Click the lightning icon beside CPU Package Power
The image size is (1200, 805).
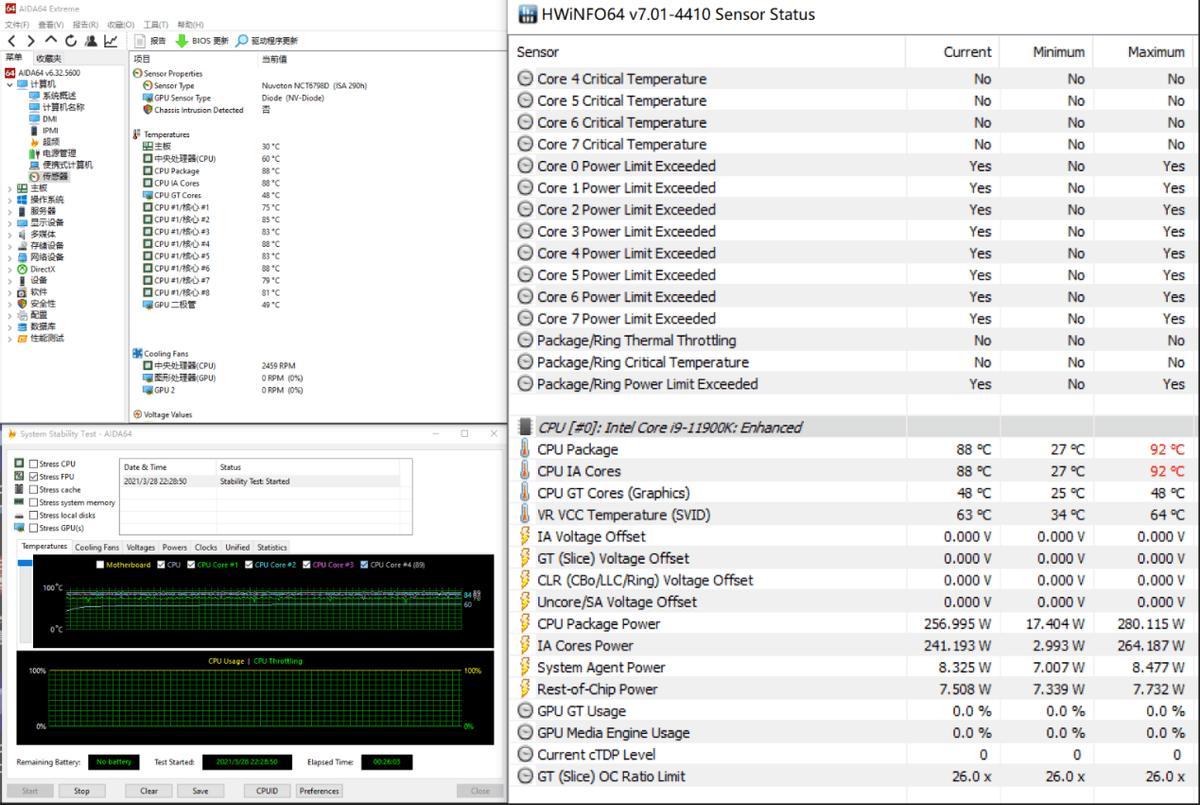[x=526, y=623]
